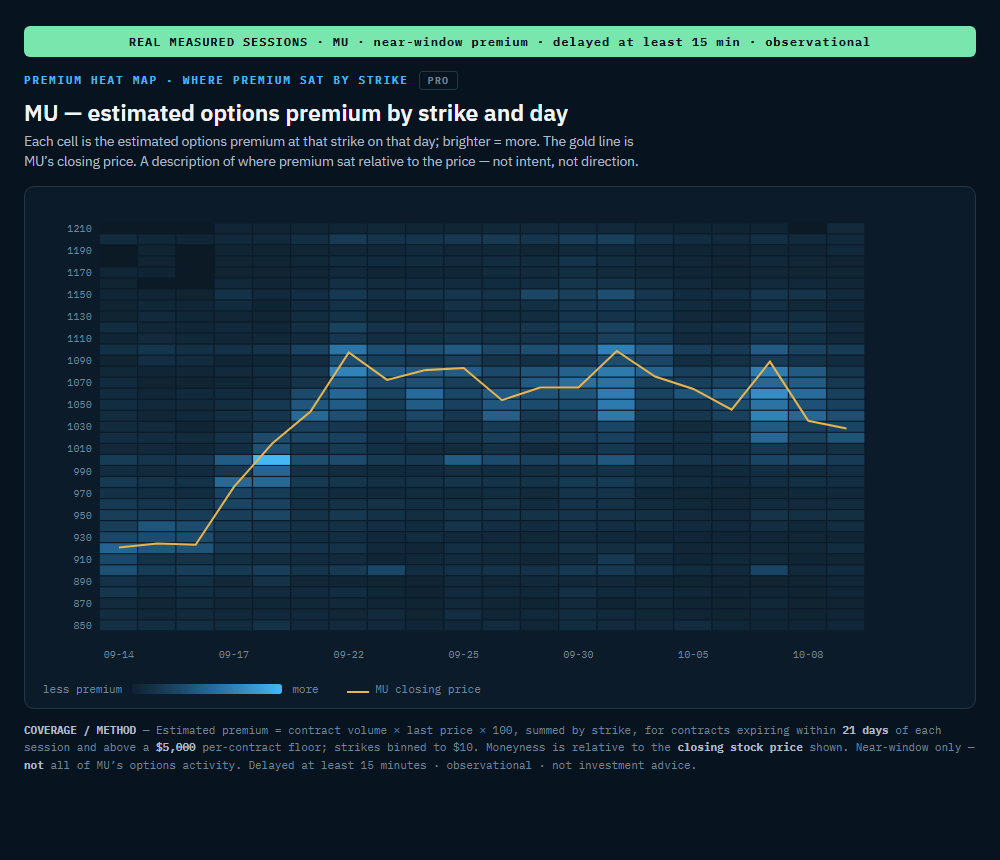The image size is (1000, 860).
Task: Click the 1130 strike axis label
Action: (80, 317)
